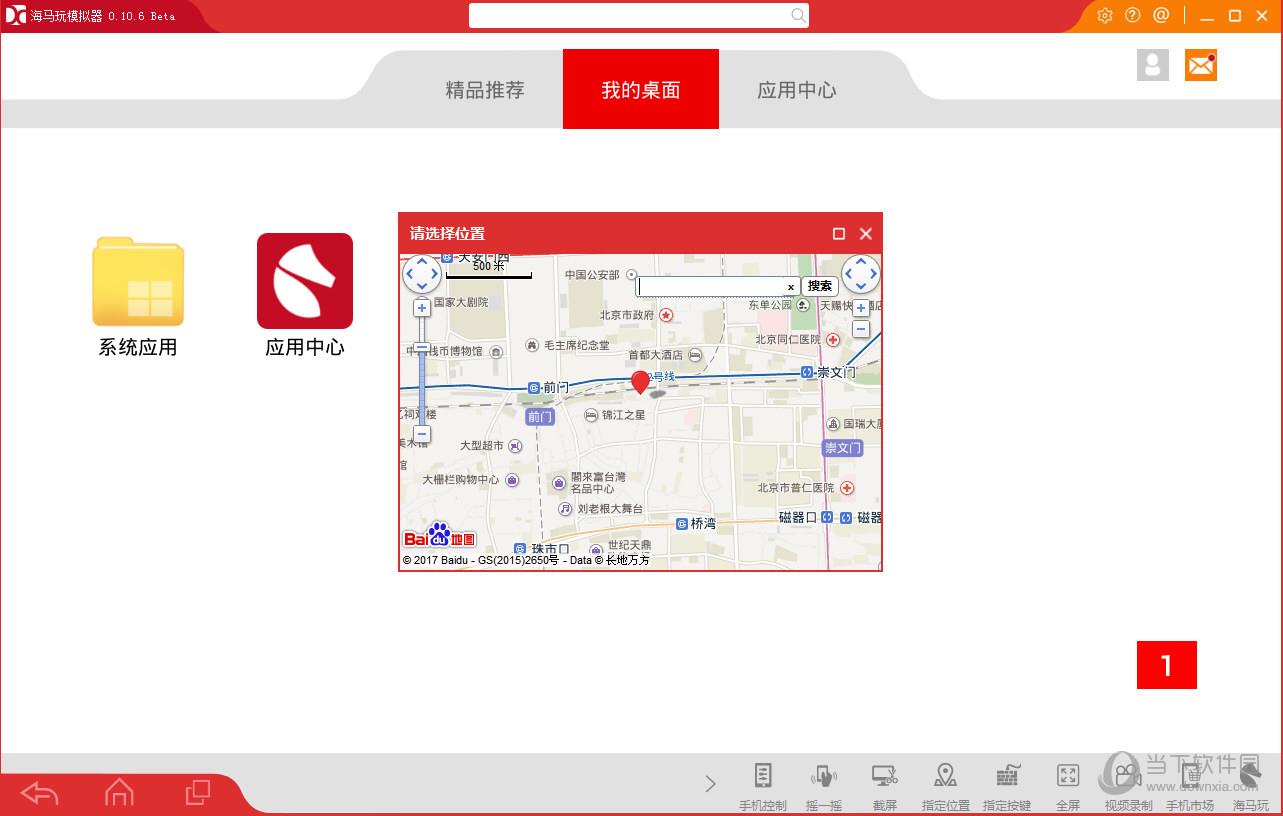The image size is (1283, 816).
Task: Go to the Android home screen
Action: tap(119, 793)
